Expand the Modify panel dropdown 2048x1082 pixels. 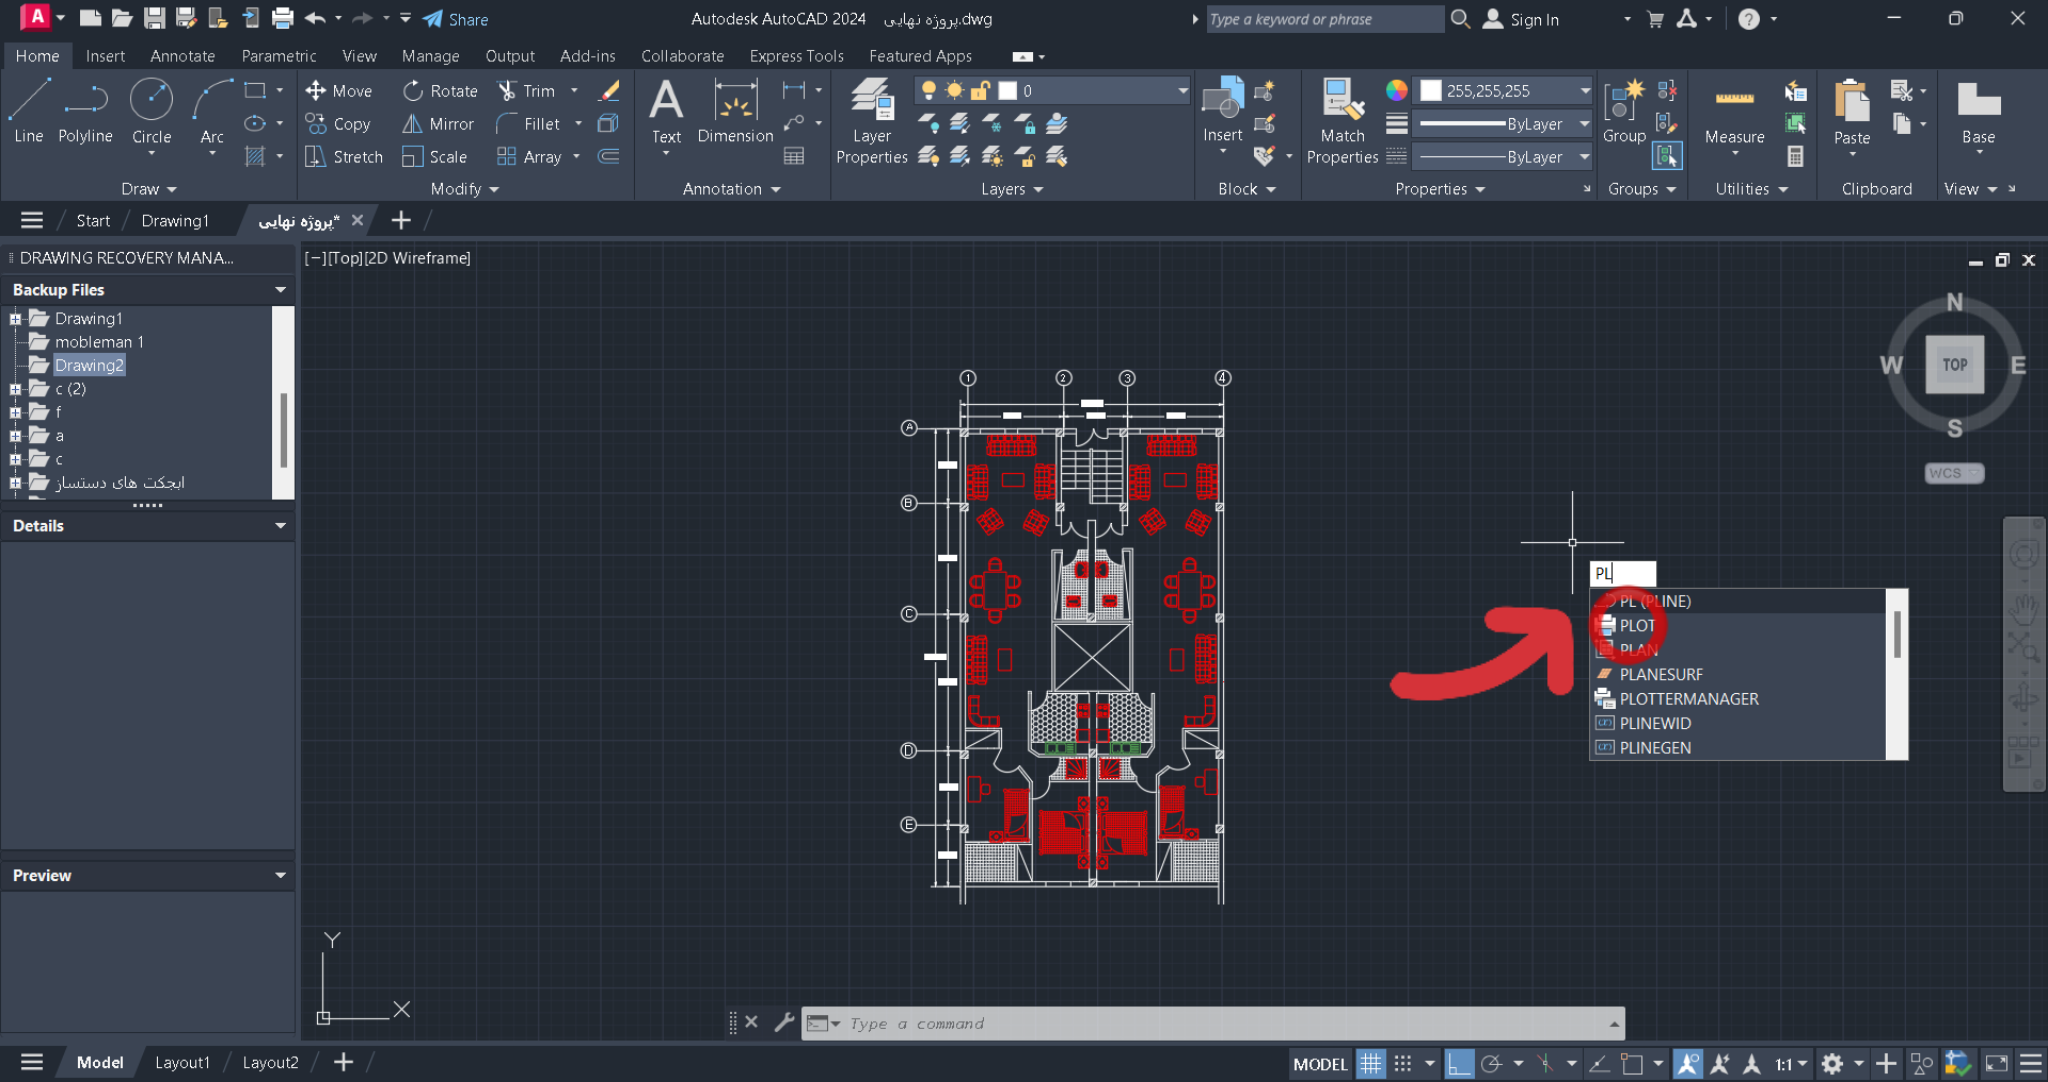pyautogui.click(x=465, y=189)
